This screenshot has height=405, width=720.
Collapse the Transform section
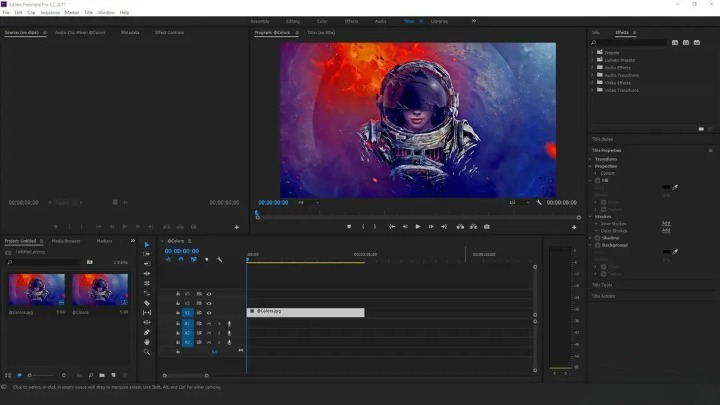(591, 159)
